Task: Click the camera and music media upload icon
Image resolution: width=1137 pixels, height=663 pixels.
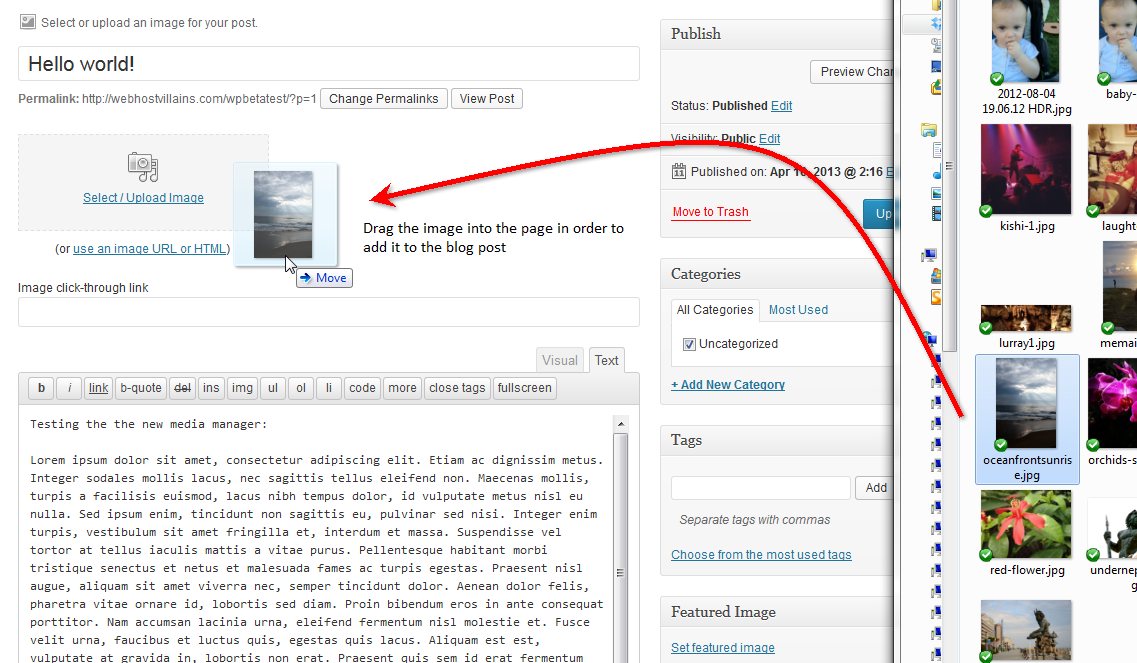Action: (x=143, y=167)
